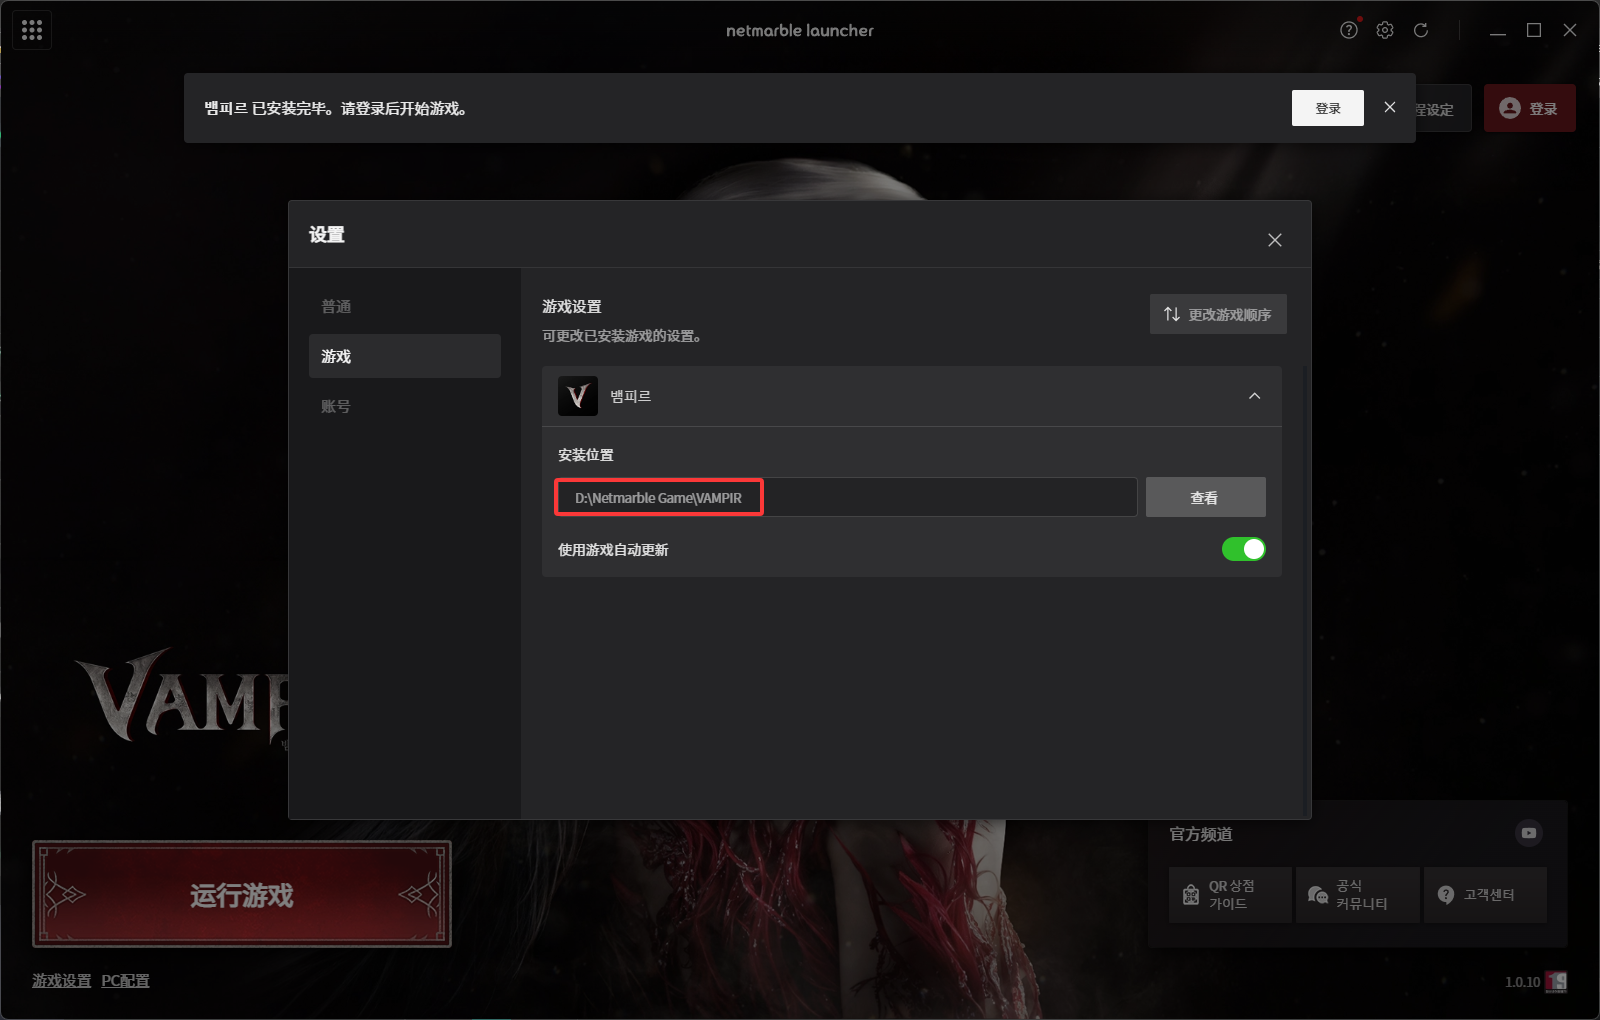Select the 游戏 settings tab
Viewport: 1600px width, 1020px height.
[405, 356]
